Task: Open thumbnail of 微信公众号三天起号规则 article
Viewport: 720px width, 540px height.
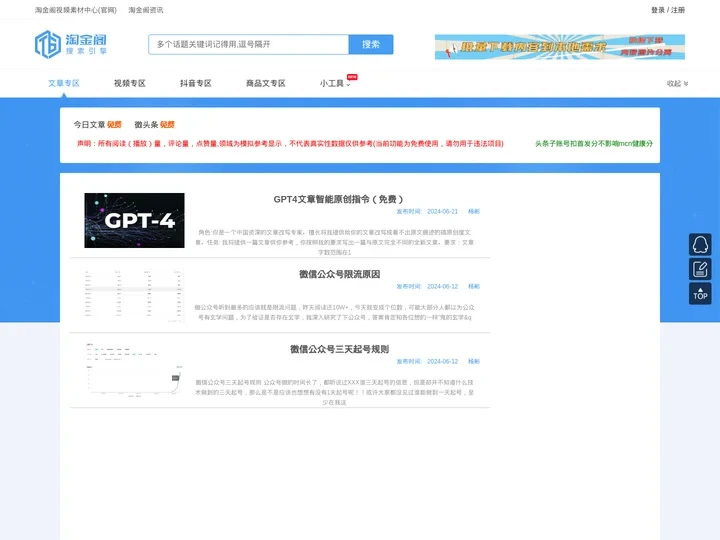Action: [x=135, y=370]
